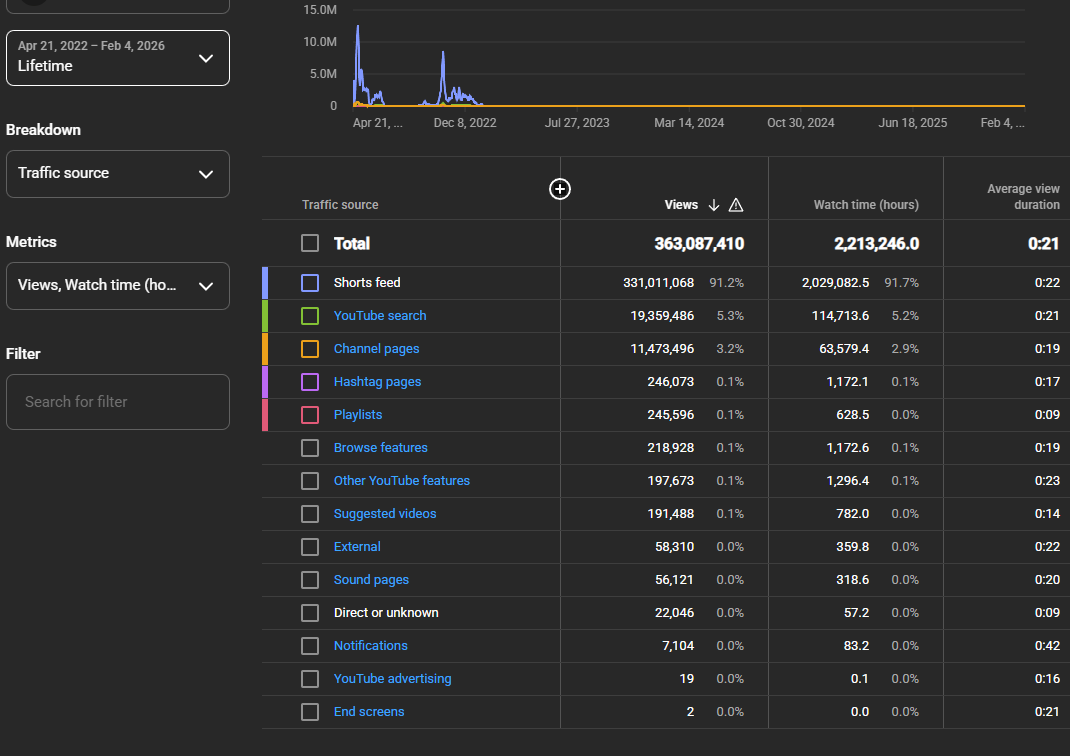Sort by Average view duration column header
The image size is (1070, 756).
pos(1022,197)
